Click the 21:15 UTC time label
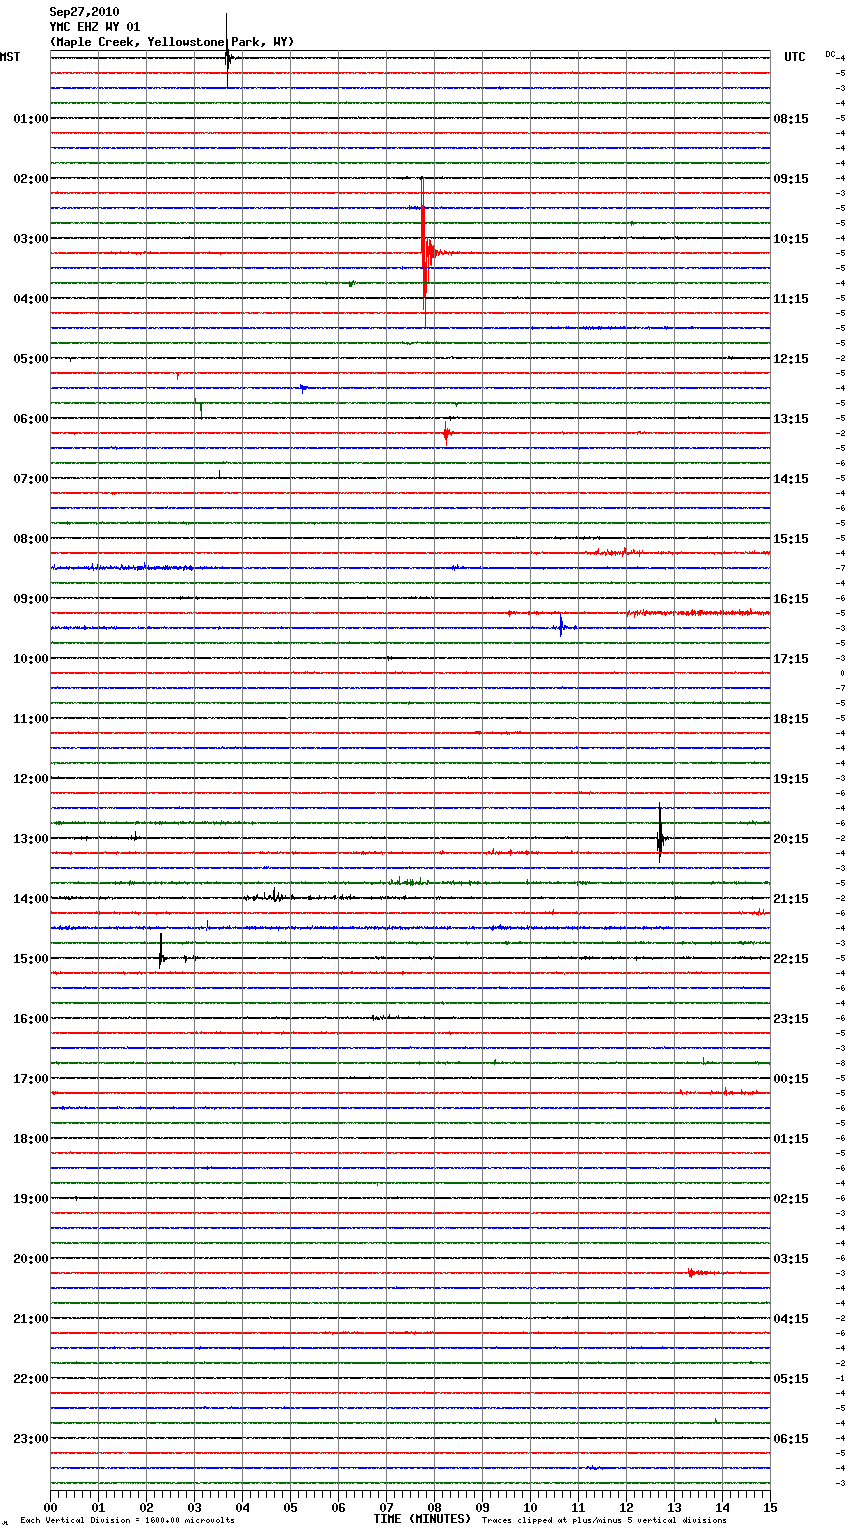The height and width of the screenshot is (1534, 850). 791,899
